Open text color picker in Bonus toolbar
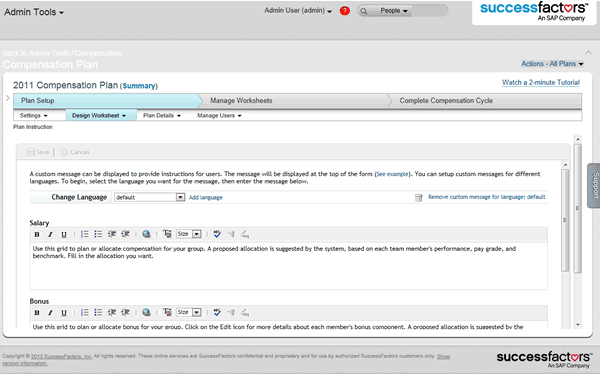Image resolution: width=600 pixels, height=374 pixels. (167, 312)
